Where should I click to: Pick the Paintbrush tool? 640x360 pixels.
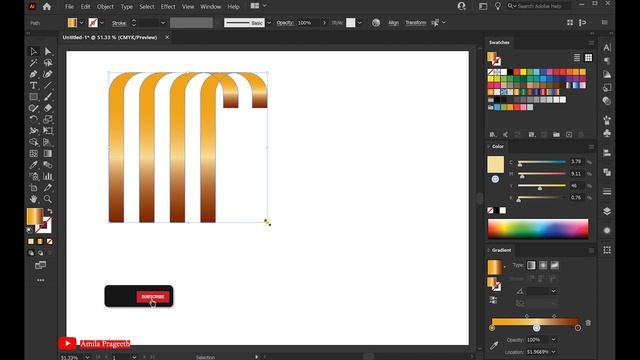point(48,97)
